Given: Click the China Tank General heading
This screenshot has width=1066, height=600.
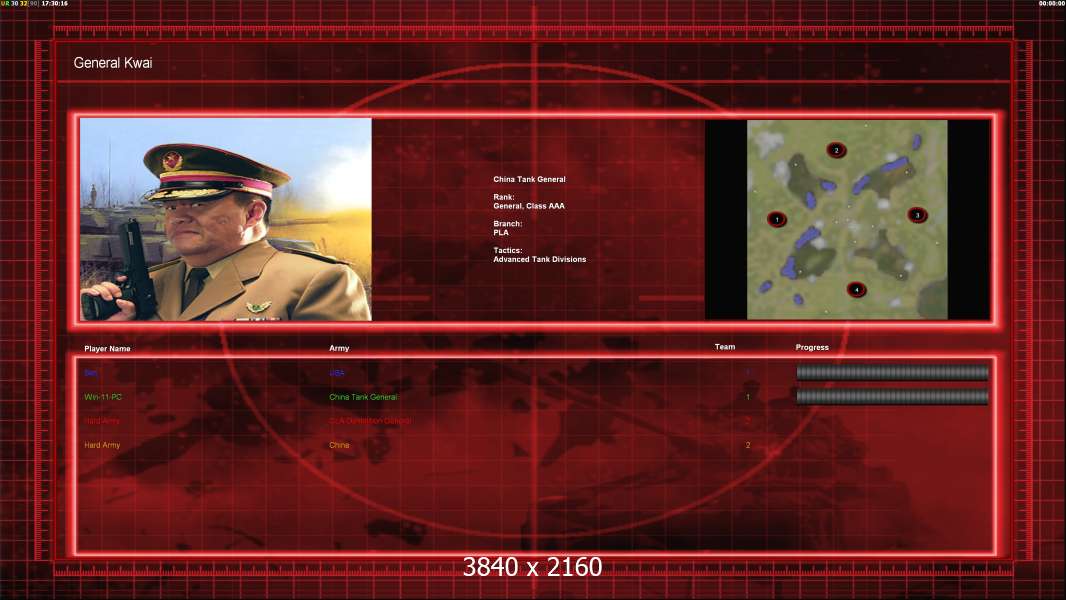Looking at the screenshot, I should 529,179.
